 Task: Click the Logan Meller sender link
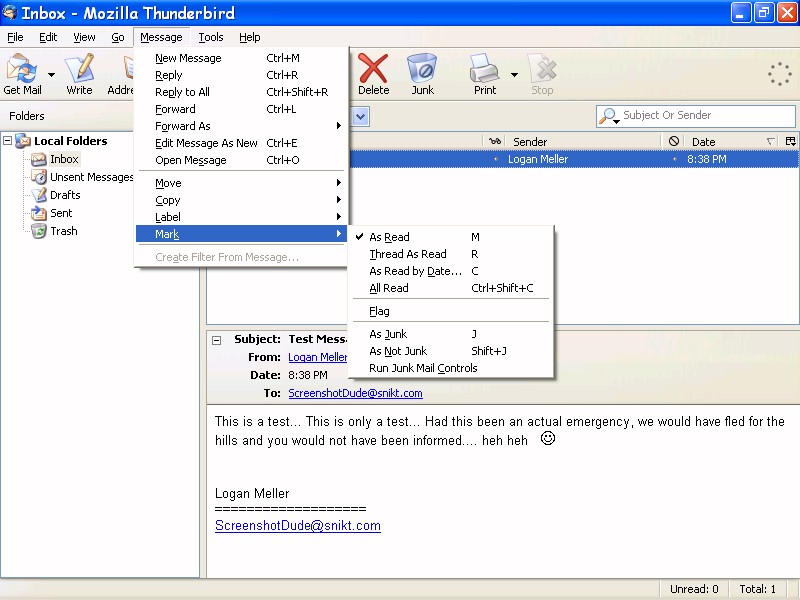click(318, 357)
